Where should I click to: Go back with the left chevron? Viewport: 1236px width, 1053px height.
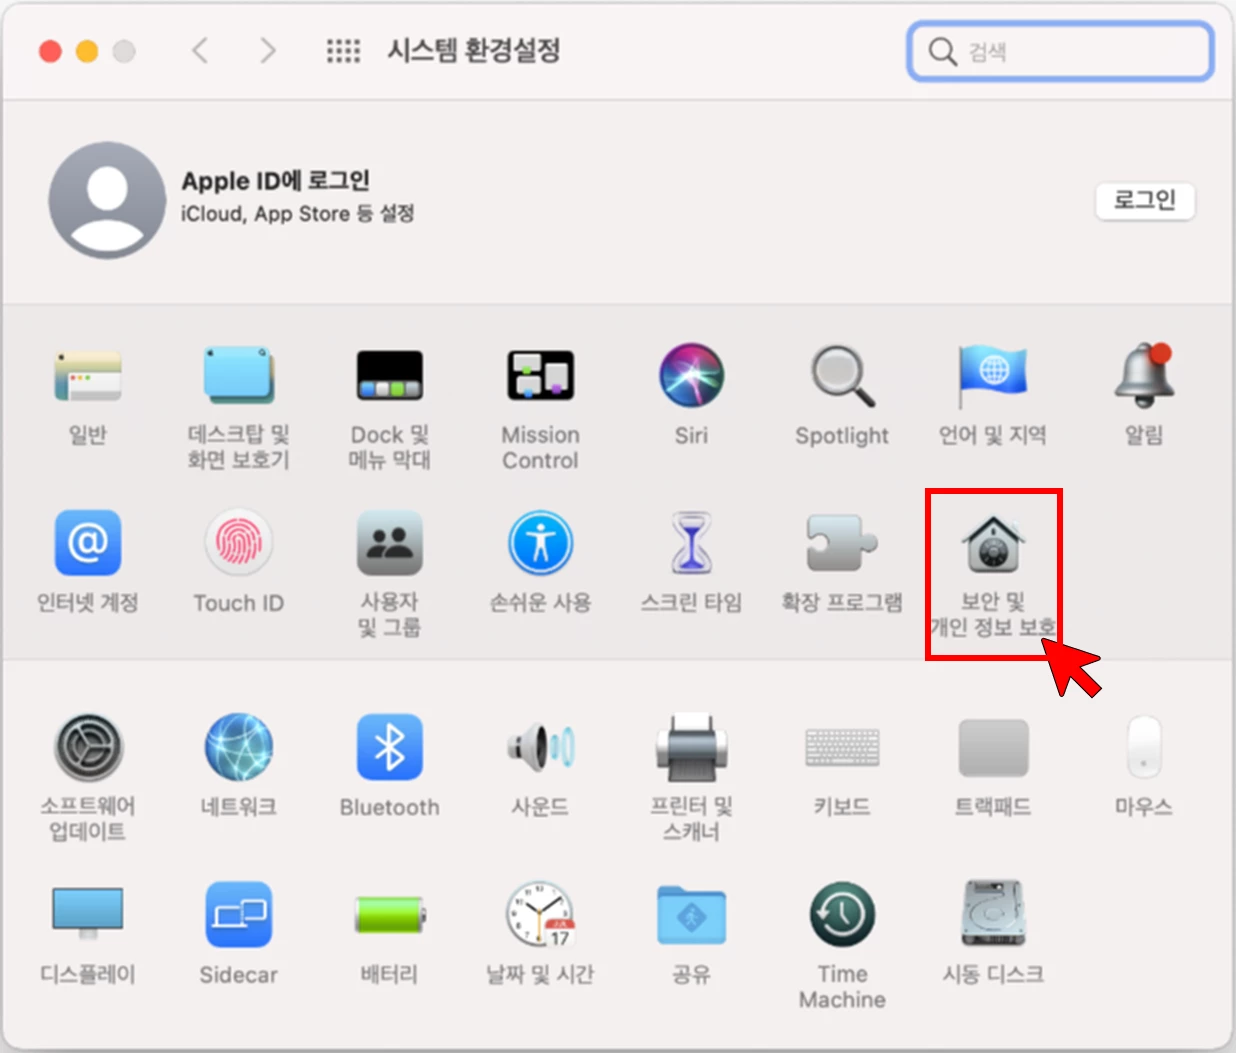[x=200, y=50]
